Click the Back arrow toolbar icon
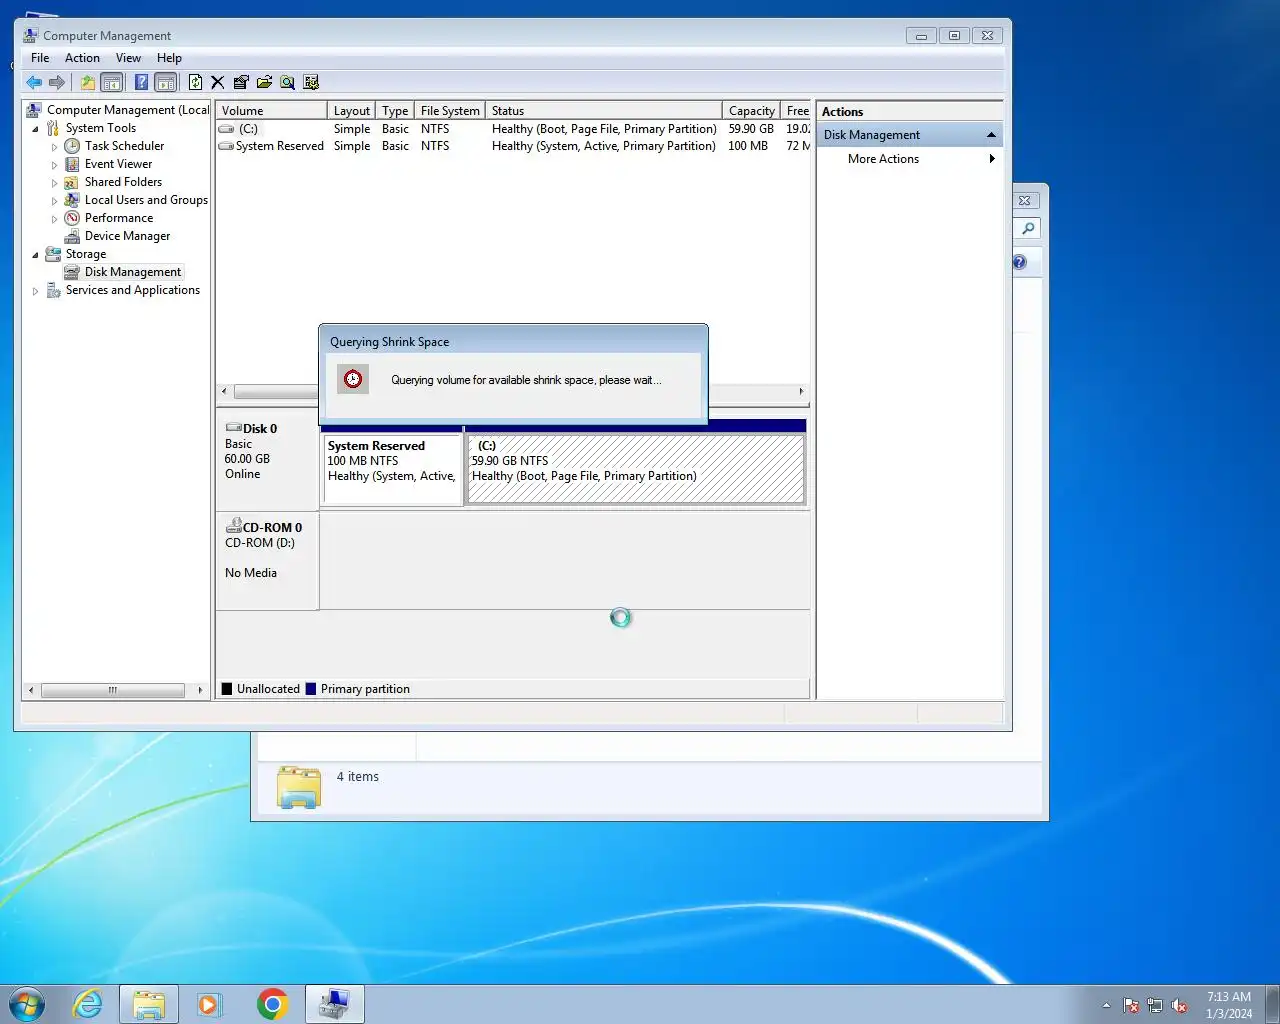This screenshot has width=1280, height=1024. tap(35, 83)
